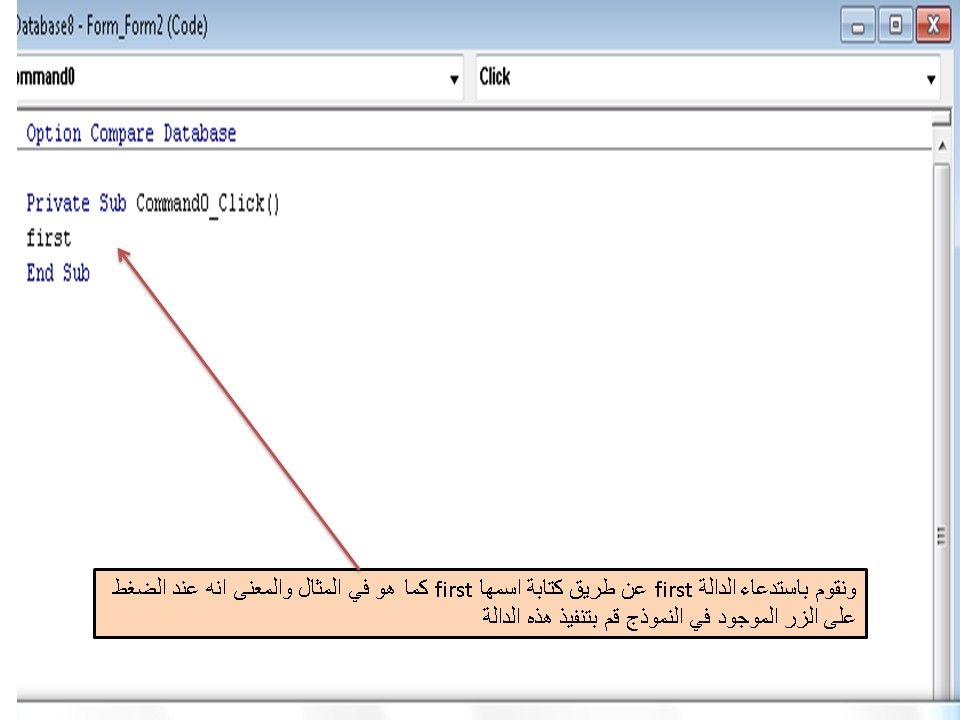Click the window title 'Form_Form2 (Code)'
The image size is (960, 720).
click(x=147, y=26)
